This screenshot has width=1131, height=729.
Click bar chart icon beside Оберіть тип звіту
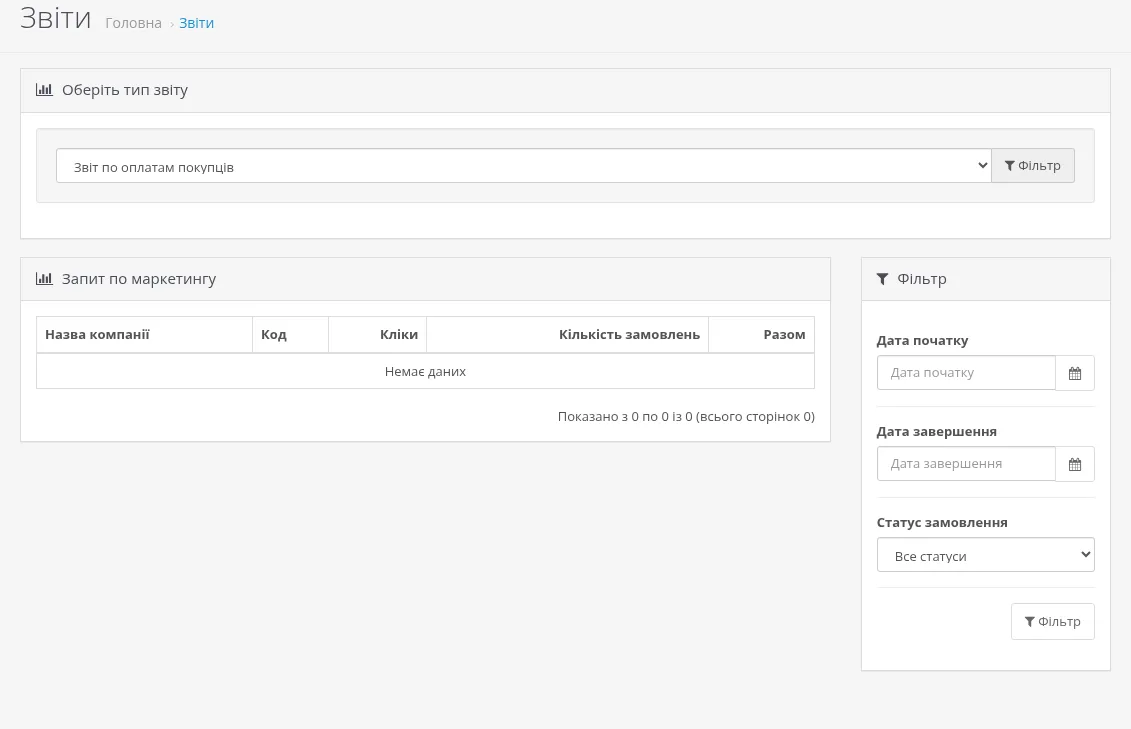point(44,90)
